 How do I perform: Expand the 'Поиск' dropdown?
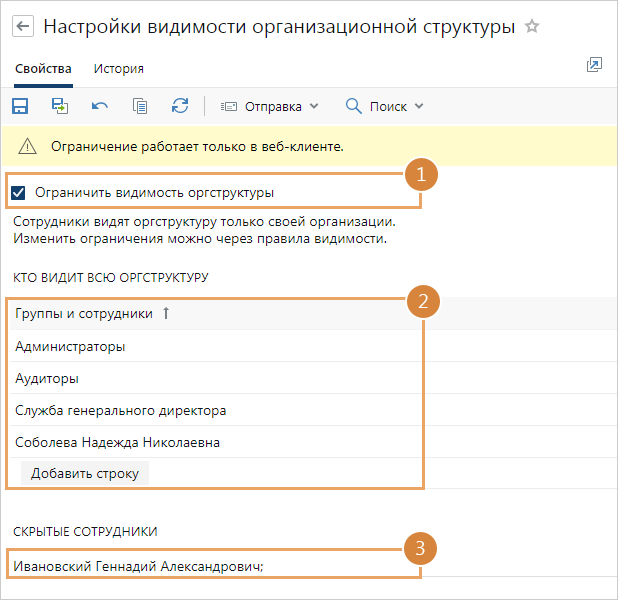385,106
